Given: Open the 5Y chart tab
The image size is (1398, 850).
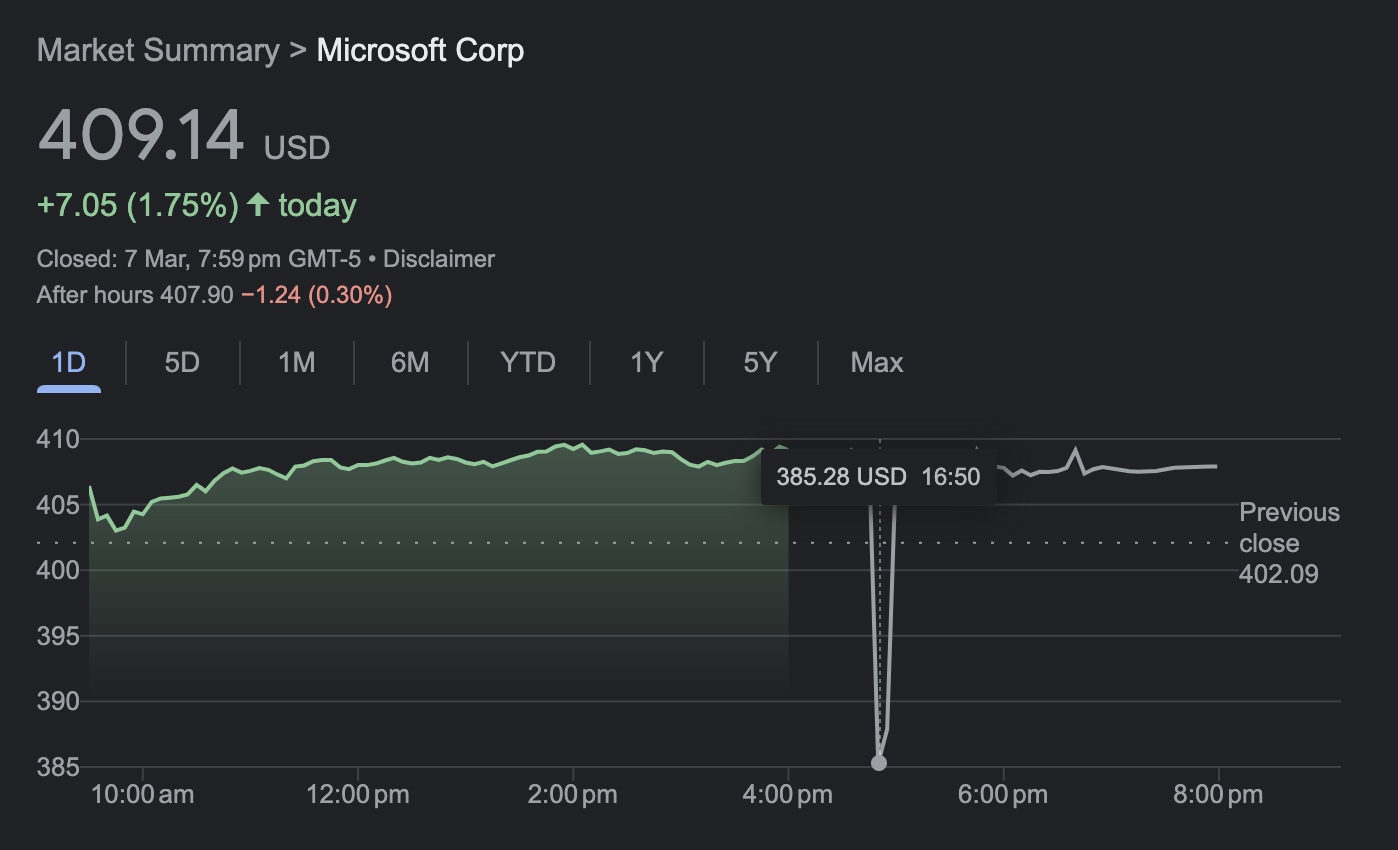Looking at the screenshot, I should click(760, 362).
